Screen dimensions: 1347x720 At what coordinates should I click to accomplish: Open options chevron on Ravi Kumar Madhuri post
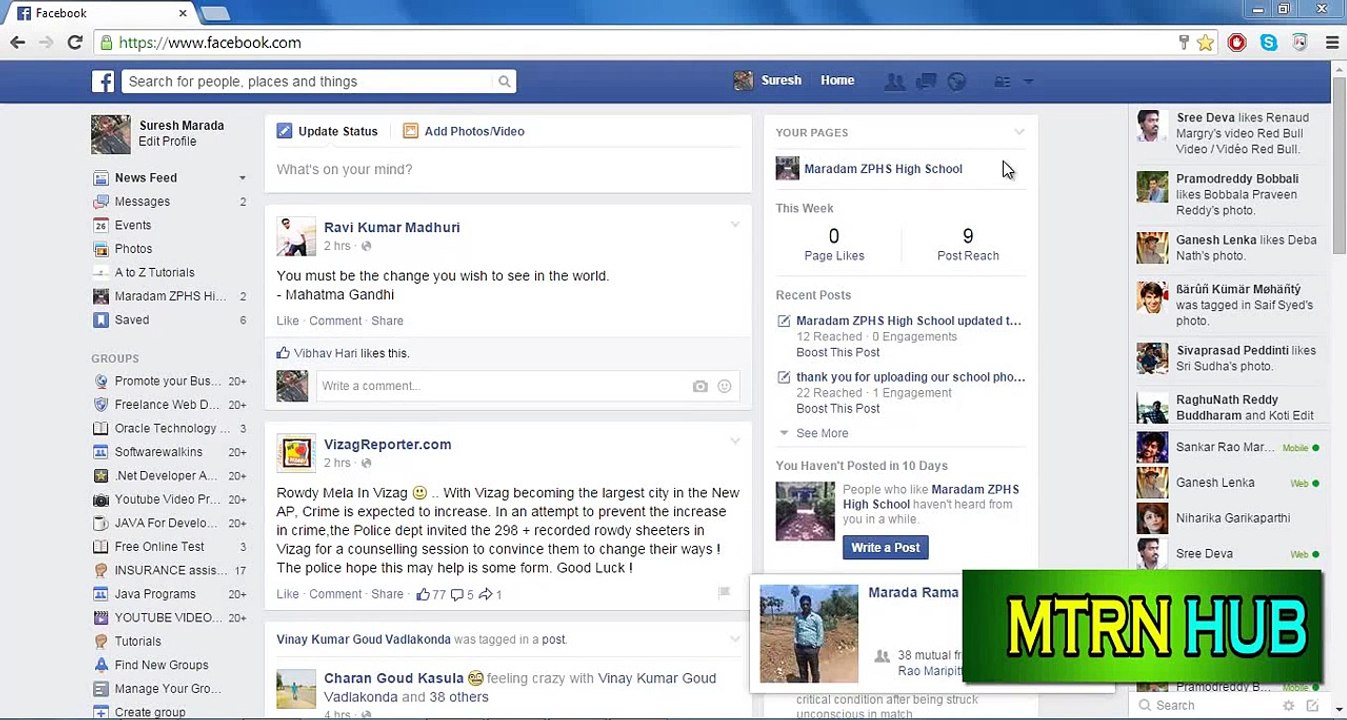[x=735, y=224]
